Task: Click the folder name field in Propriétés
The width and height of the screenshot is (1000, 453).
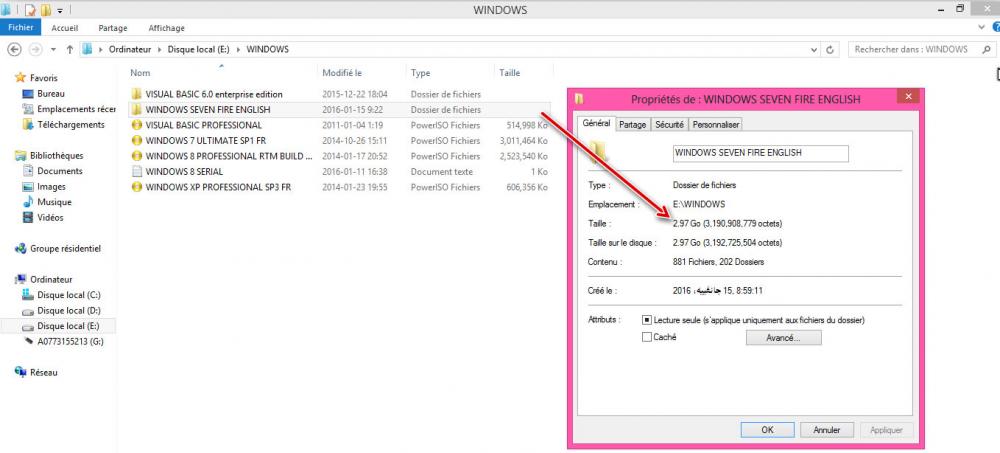Action: pos(761,153)
